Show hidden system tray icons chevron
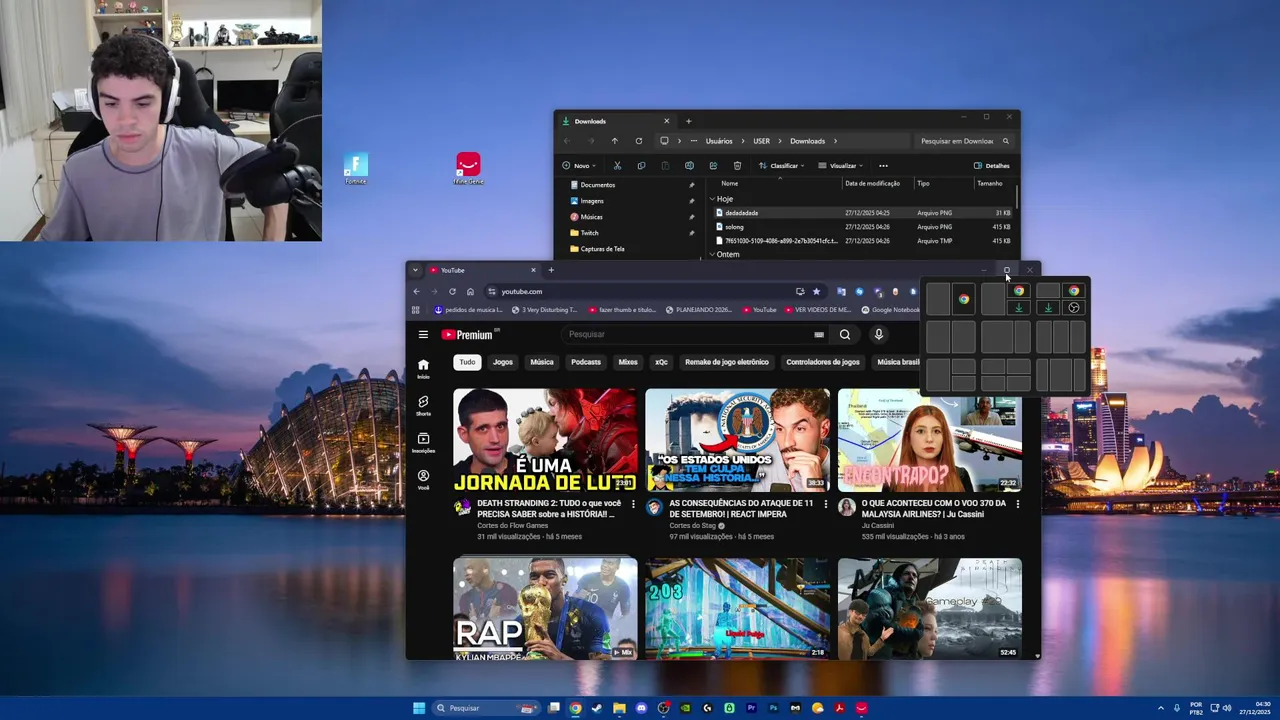 1161,708
